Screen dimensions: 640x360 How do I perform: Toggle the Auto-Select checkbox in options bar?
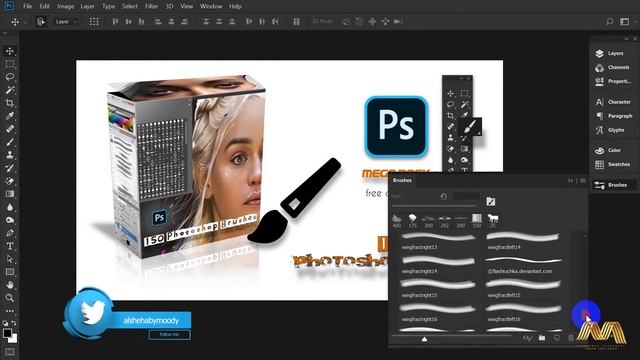tap(40, 22)
